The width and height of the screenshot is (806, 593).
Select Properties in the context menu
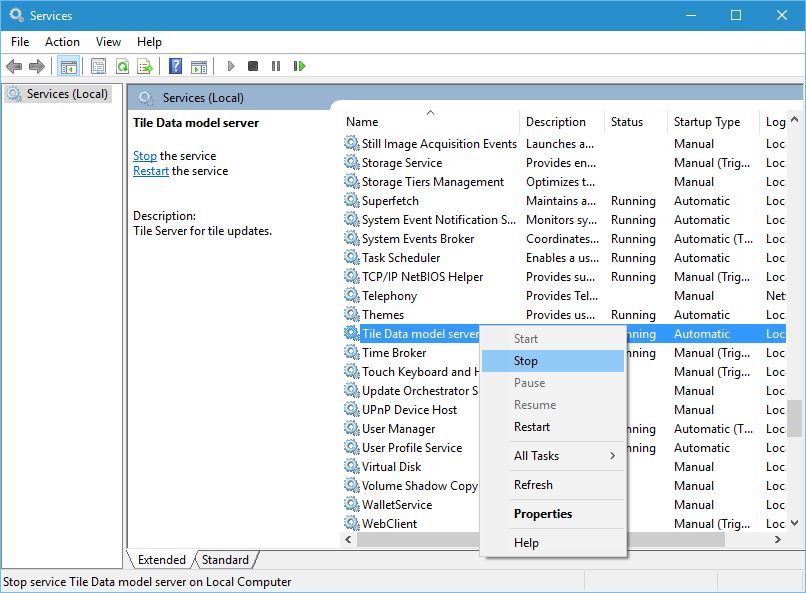tap(543, 514)
